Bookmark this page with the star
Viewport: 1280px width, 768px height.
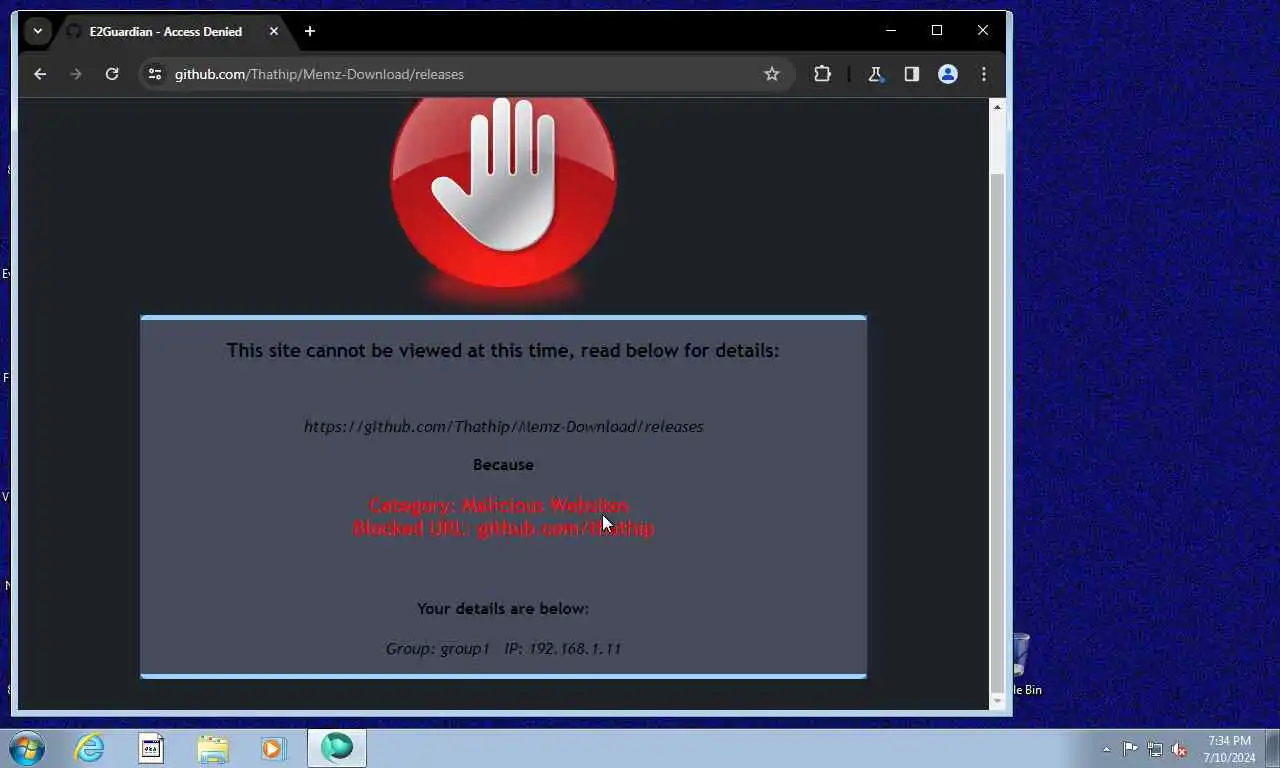coord(772,74)
